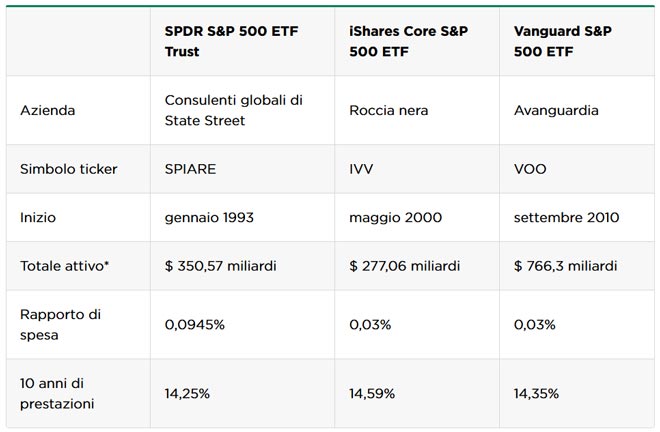Click the 14,59% performance value
The image size is (660, 432).
[373, 393]
